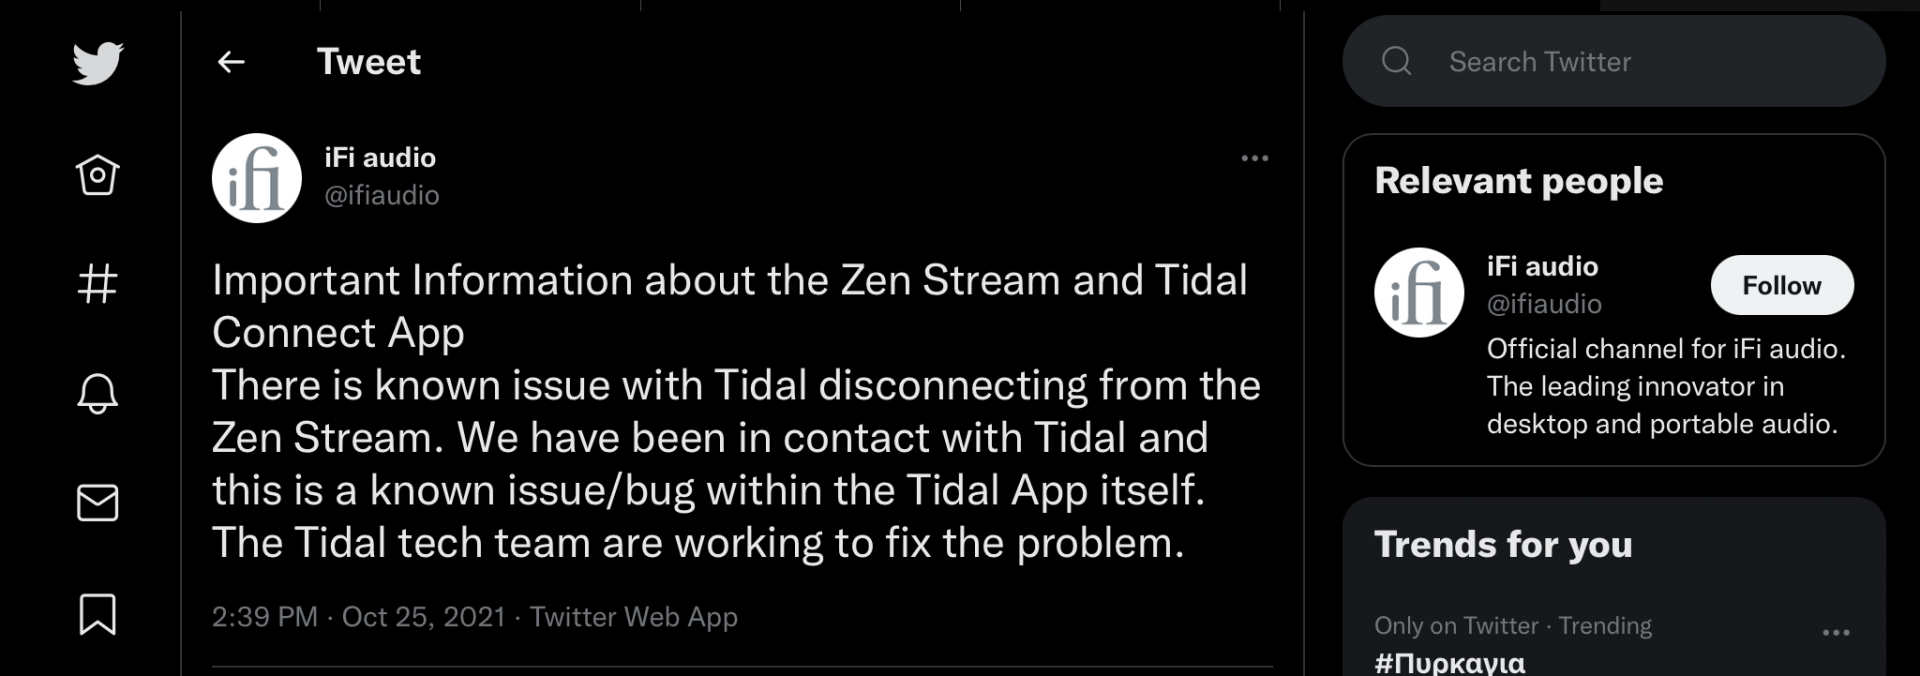Follow iFi audio
The width and height of the screenshot is (1920, 676).
1781,285
